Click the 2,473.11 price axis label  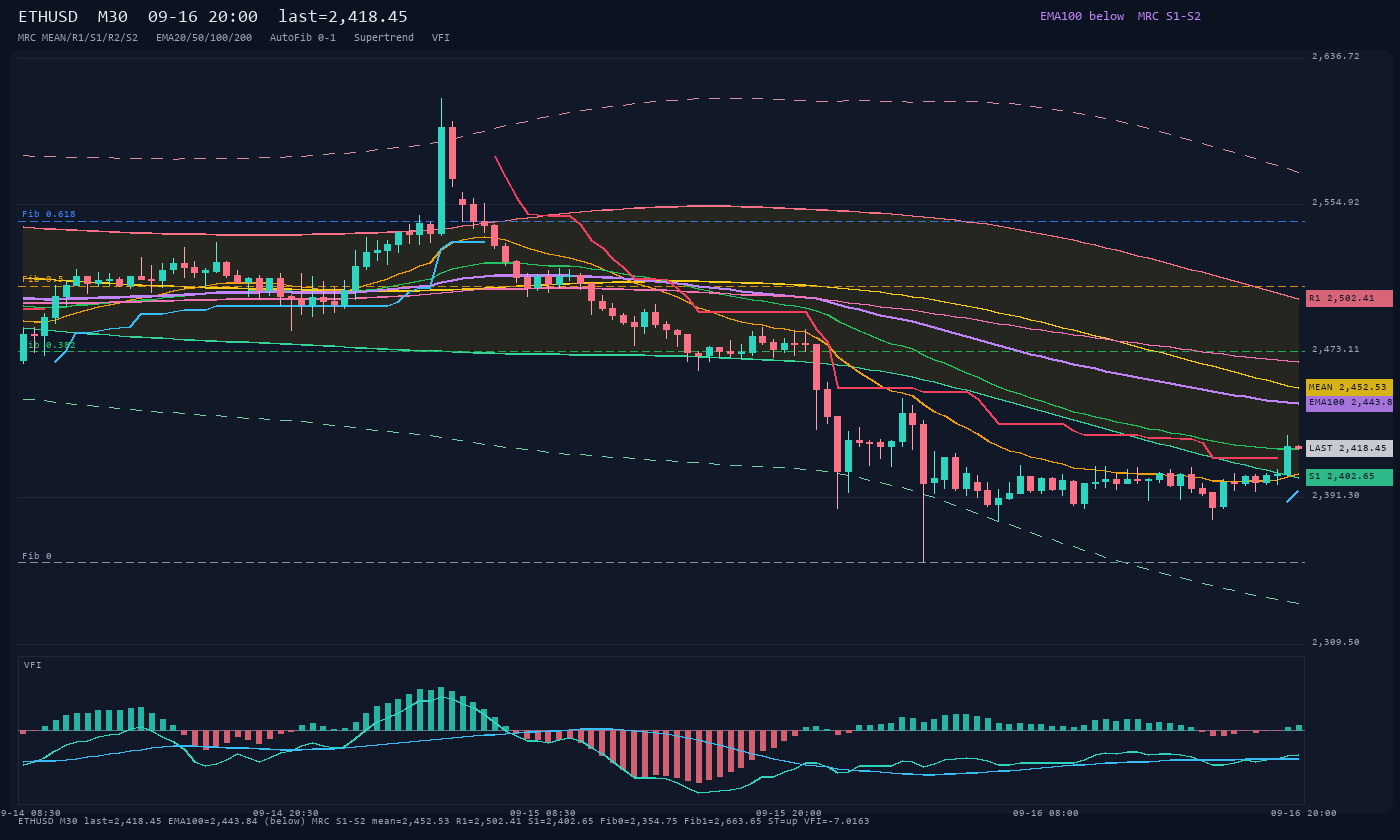1336,349
